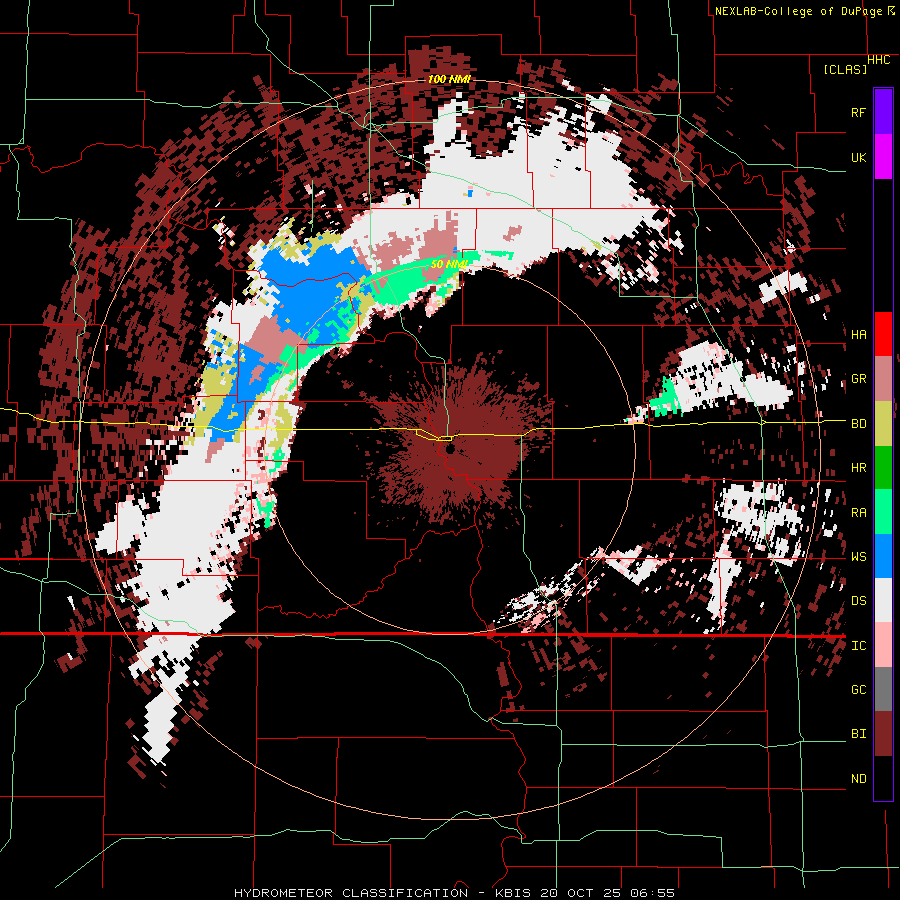Click the RF purple legend swatch
This screenshot has height=900, width=900.
[x=883, y=112]
